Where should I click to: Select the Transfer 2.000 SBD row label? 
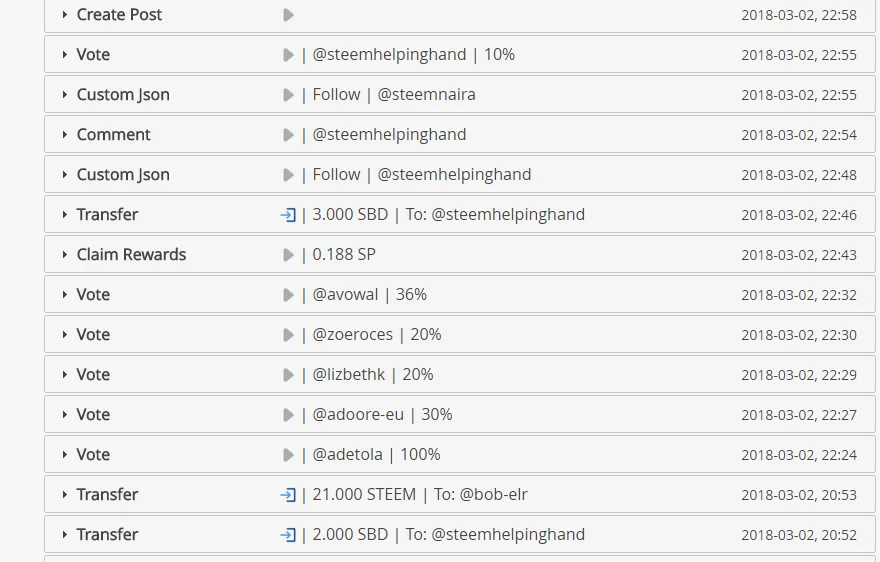click(107, 534)
